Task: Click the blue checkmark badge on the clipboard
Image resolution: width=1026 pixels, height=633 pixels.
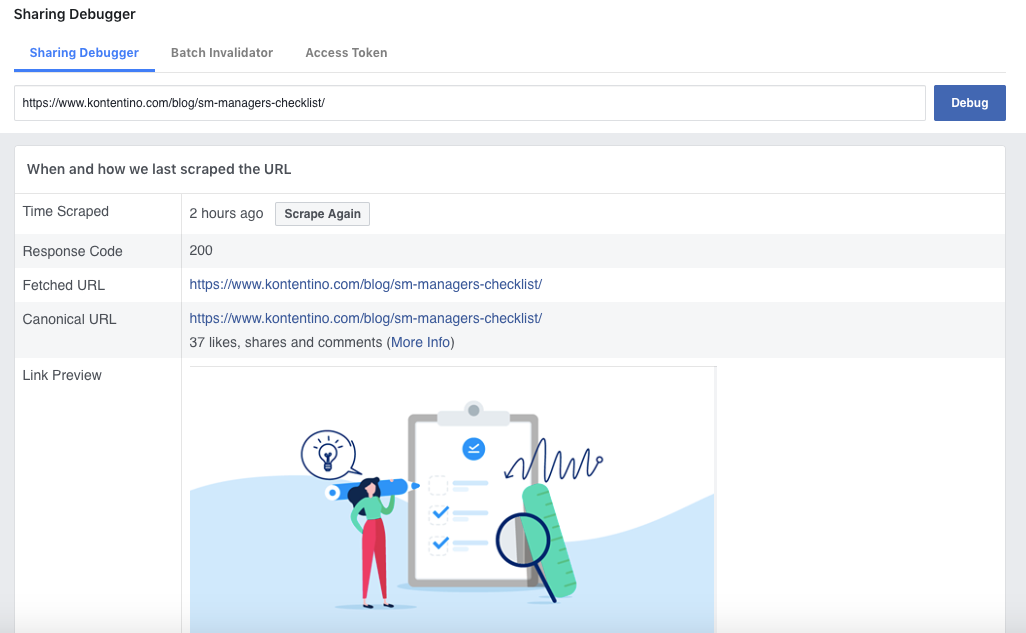Action: (471, 449)
